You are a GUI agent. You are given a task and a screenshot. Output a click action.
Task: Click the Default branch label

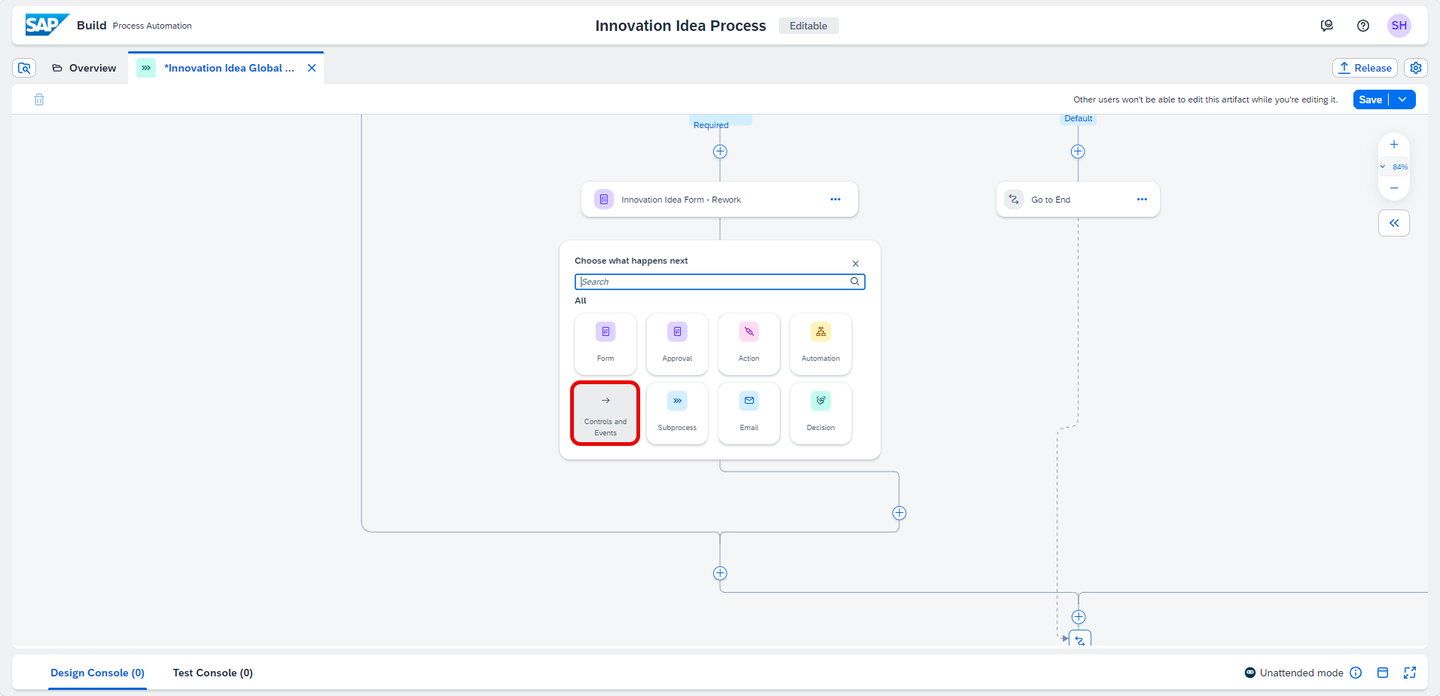pos(1078,118)
